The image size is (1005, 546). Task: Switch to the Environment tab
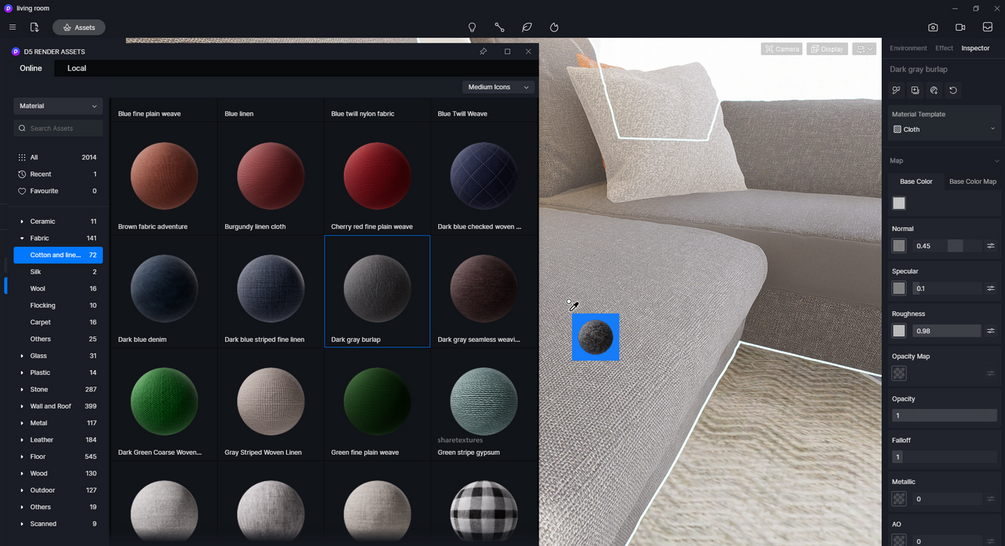tap(908, 48)
